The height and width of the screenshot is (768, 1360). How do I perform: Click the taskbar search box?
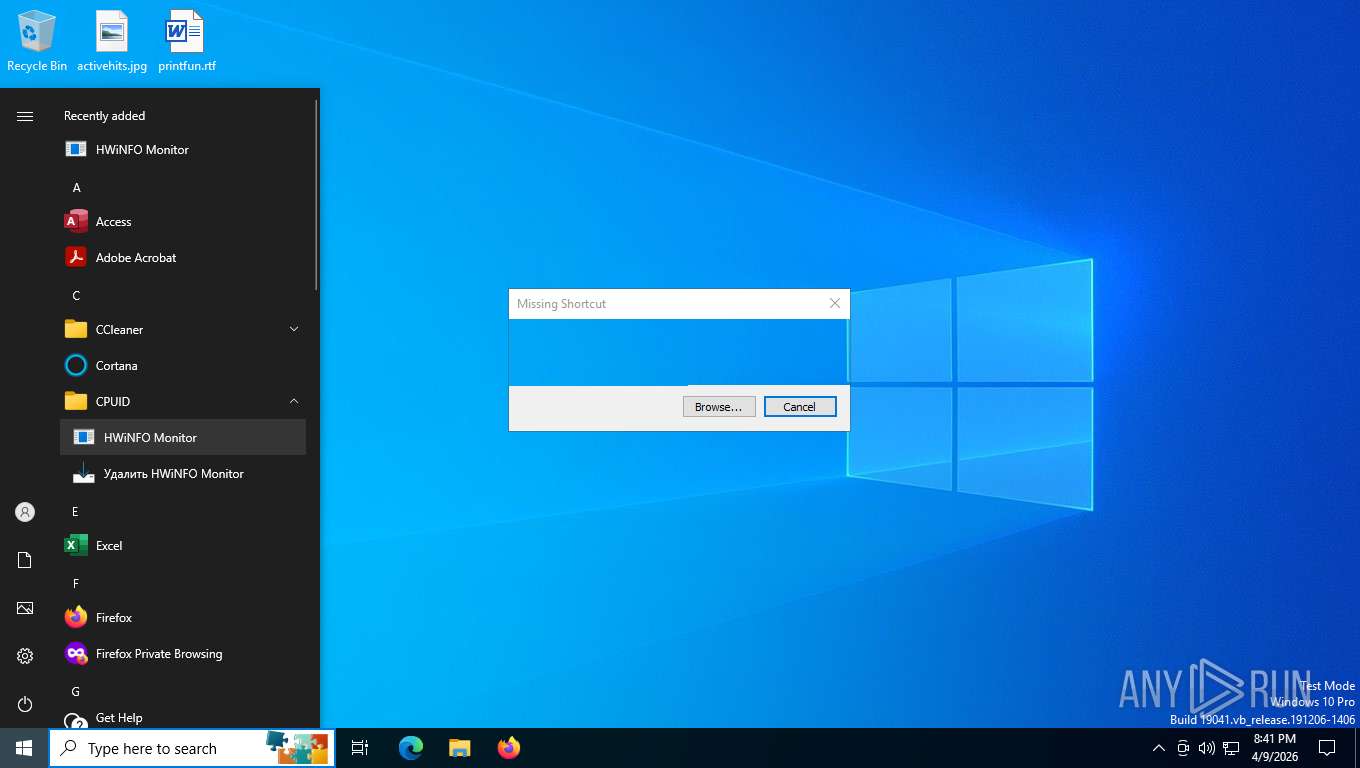point(192,748)
